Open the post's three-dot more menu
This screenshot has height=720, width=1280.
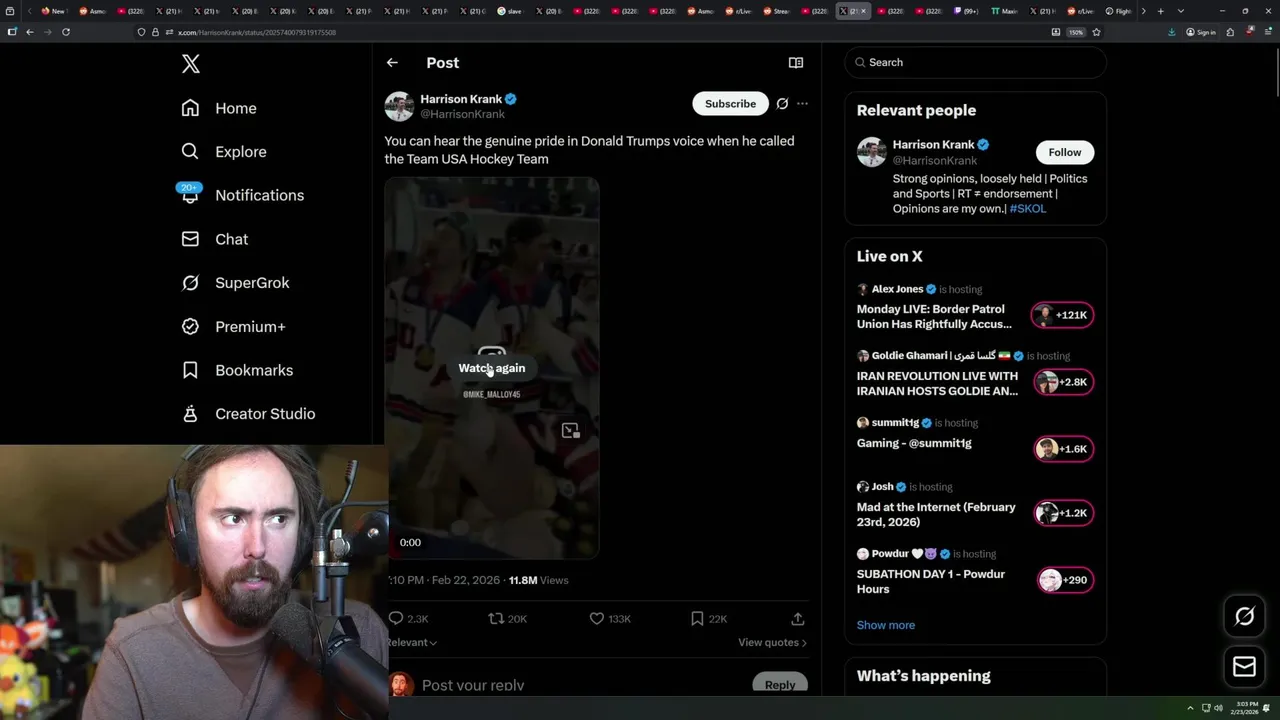802,104
